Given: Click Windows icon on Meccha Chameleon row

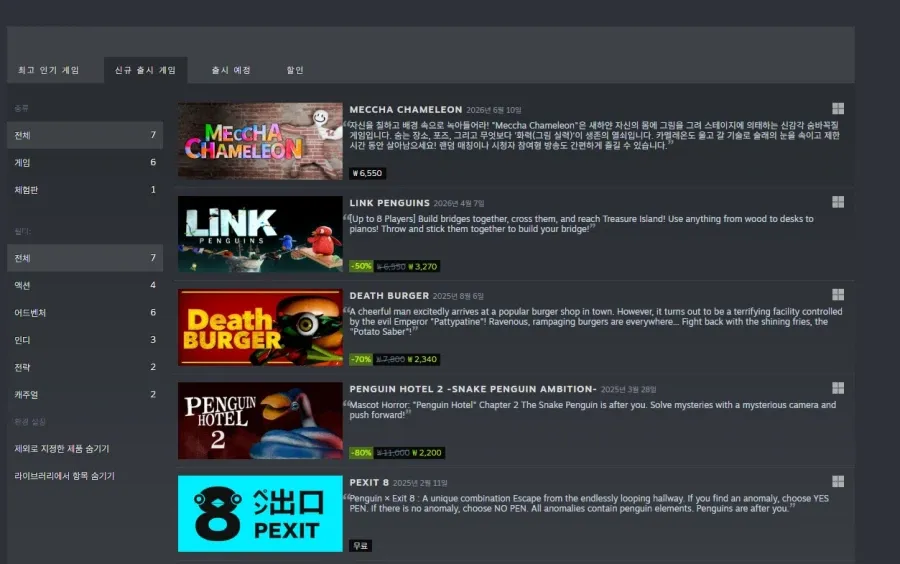Looking at the screenshot, I should pyautogui.click(x=838, y=108).
